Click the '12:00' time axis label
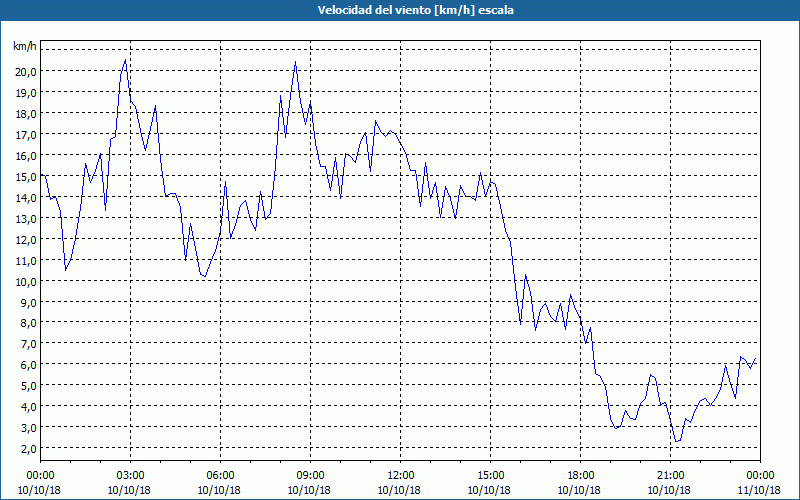The width and height of the screenshot is (800, 500). (x=400, y=476)
